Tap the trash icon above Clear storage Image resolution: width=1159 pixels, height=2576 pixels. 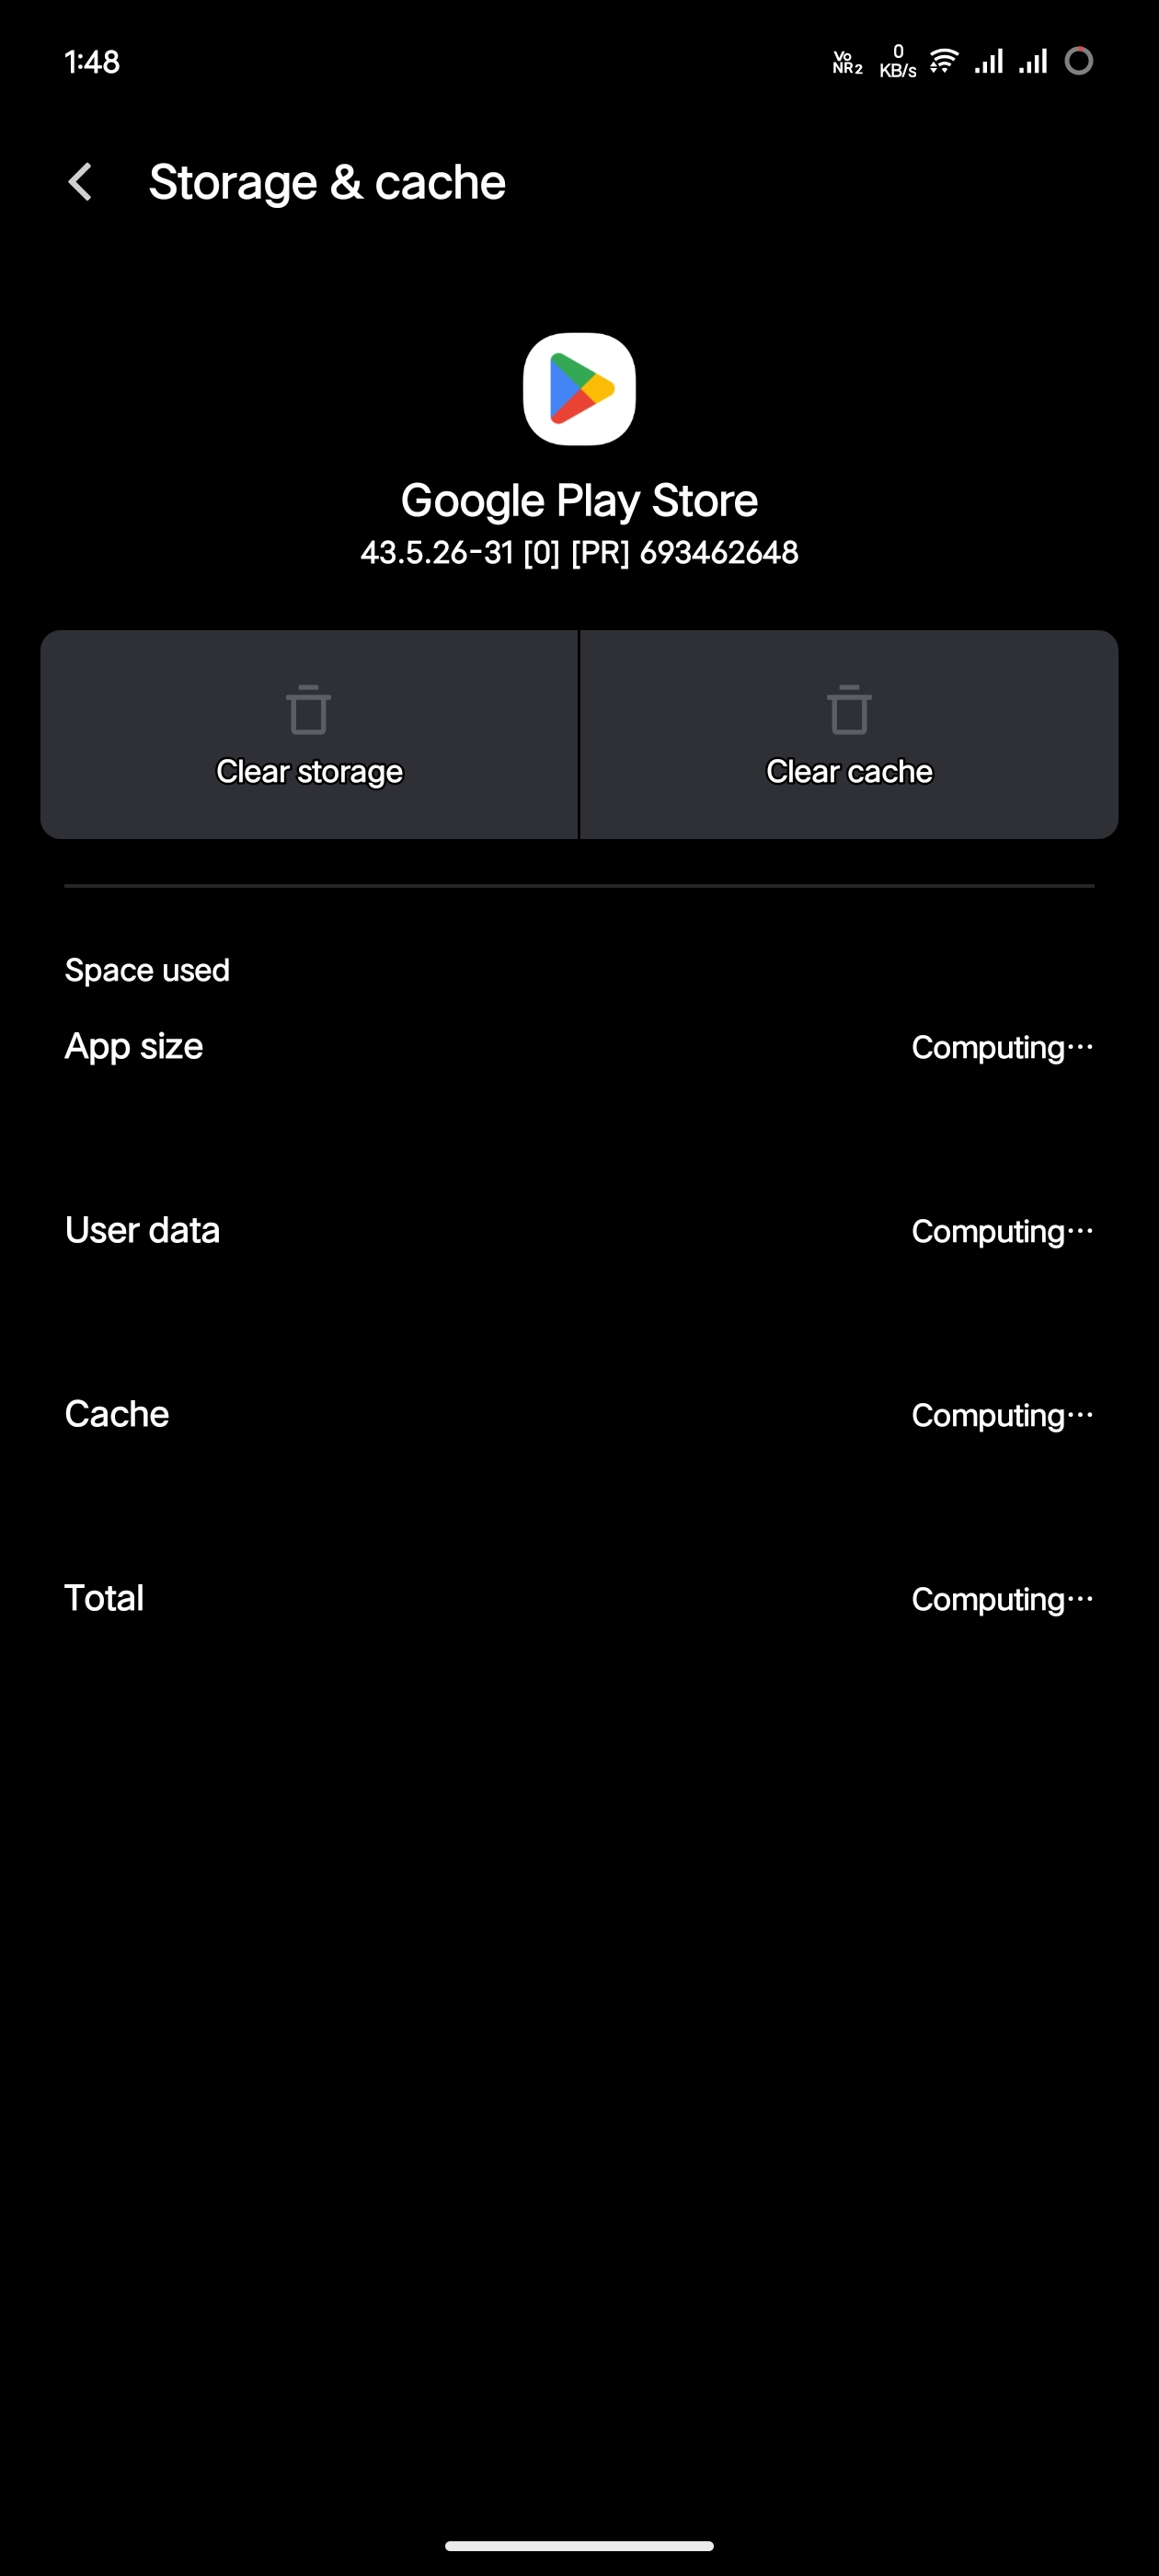pos(308,710)
